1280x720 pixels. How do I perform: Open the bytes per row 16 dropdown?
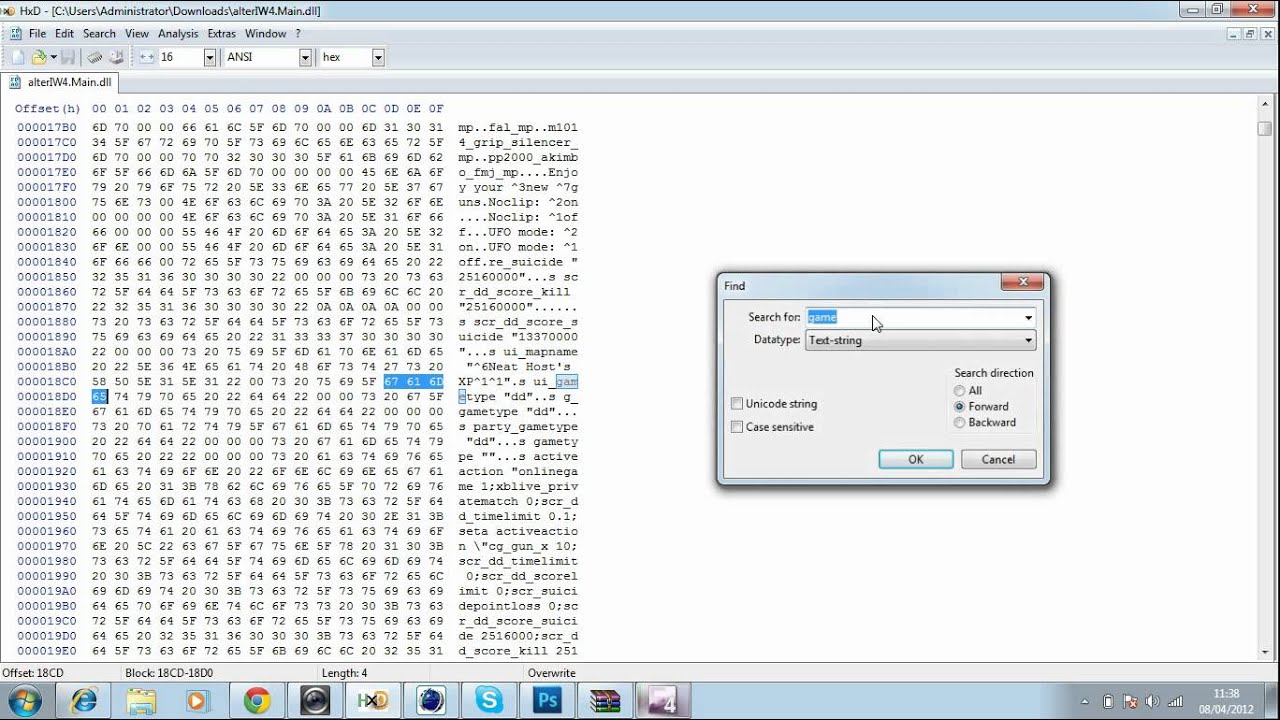coord(210,57)
